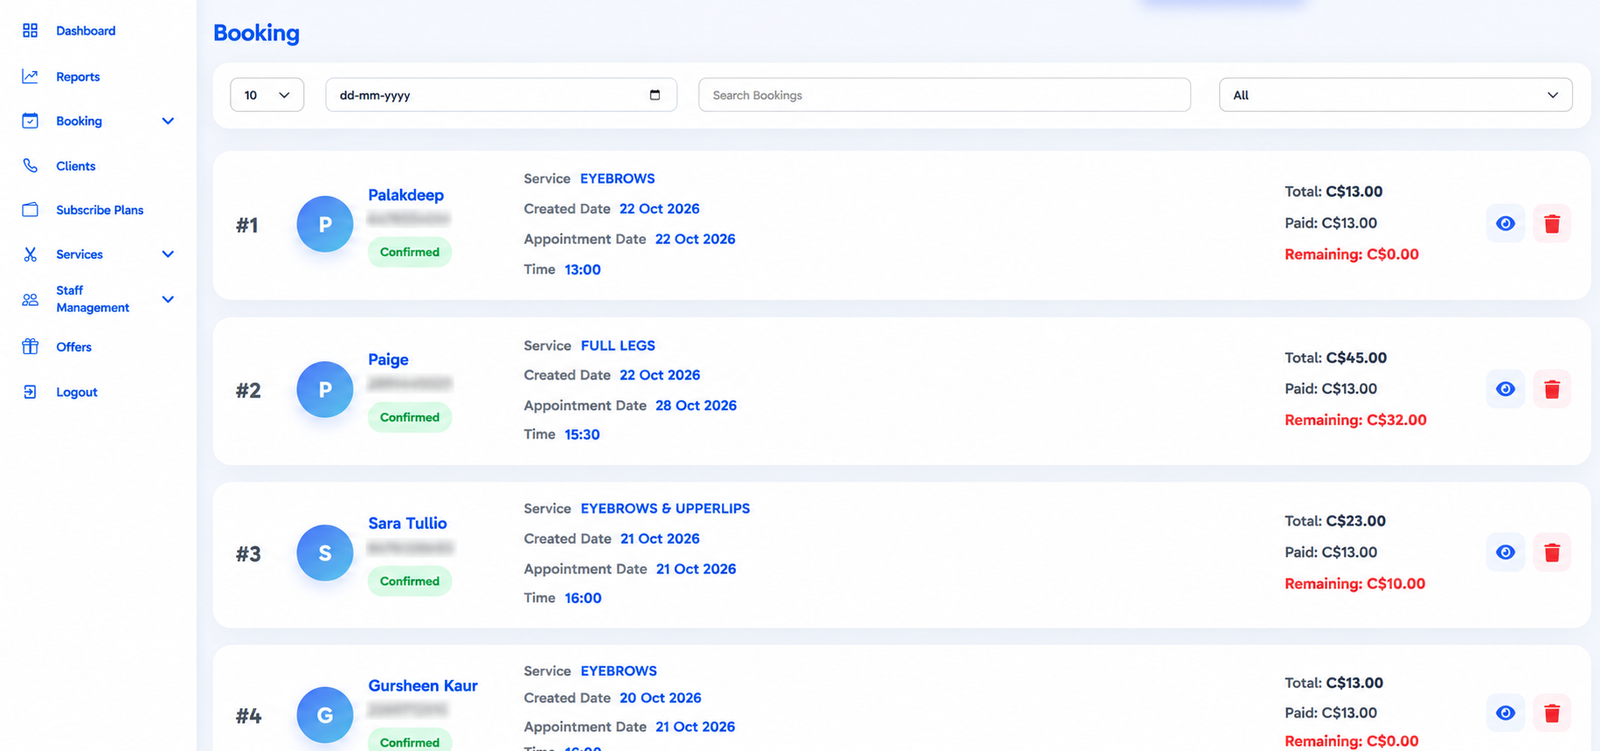Open the All status filter dropdown
1600x751 pixels.
pos(1395,95)
